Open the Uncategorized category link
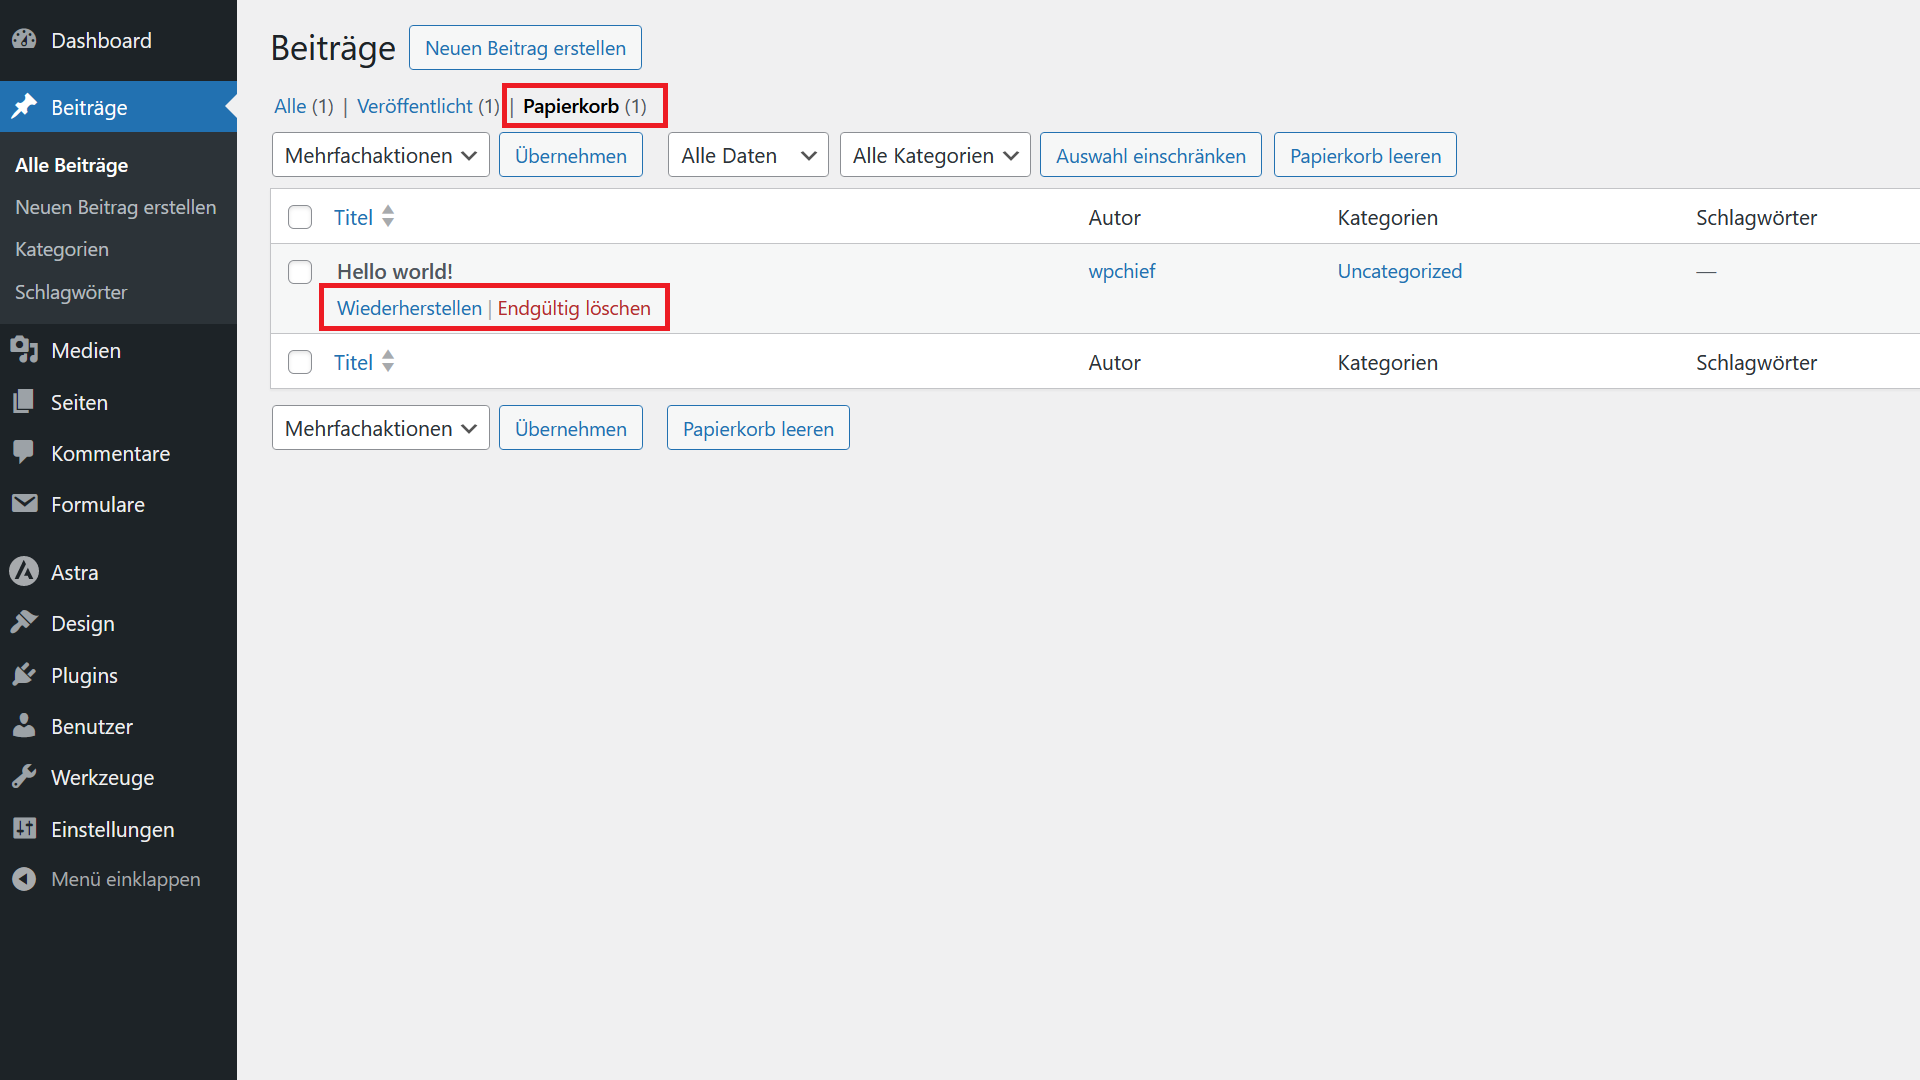Screen dimensions: 1920x1080 1400,271
